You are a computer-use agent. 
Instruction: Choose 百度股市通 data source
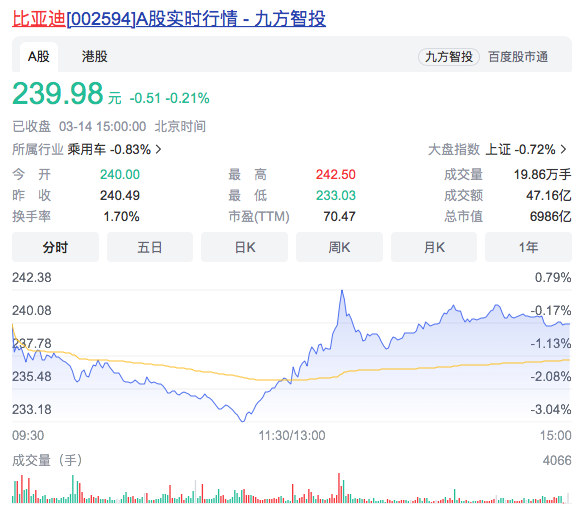coord(518,57)
